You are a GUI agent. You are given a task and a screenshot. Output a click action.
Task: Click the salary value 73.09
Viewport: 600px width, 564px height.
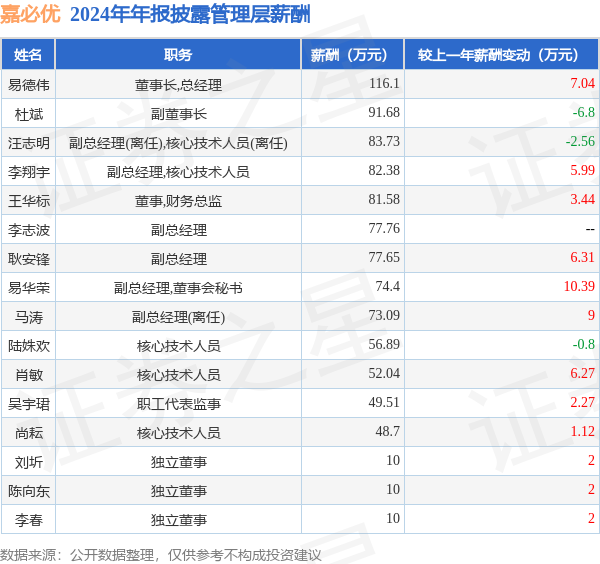coord(384,315)
